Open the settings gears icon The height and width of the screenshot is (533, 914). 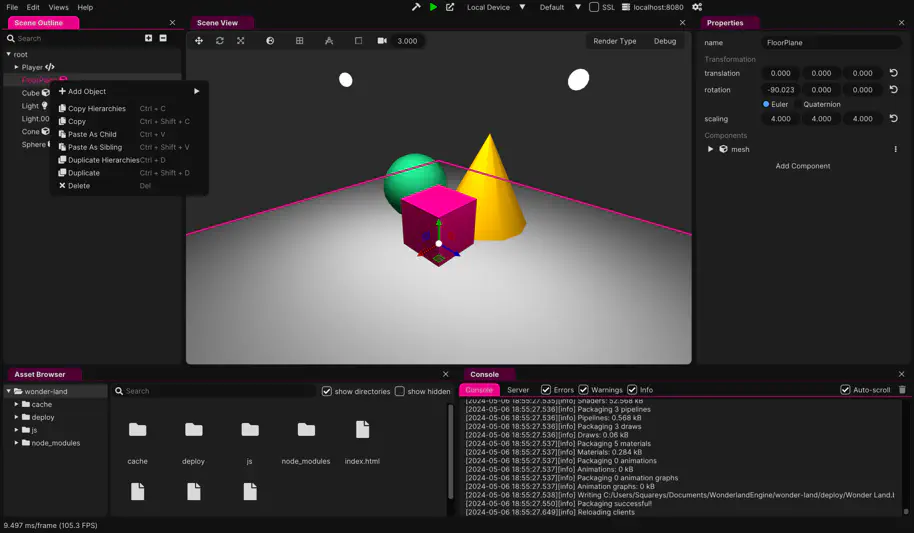point(697,7)
